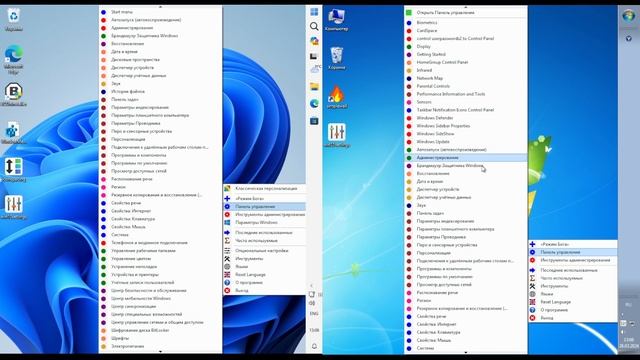Open Корзина on the Windows 7 desktop
This screenshot has width=640, height=360.
click(x=336, y=58)
